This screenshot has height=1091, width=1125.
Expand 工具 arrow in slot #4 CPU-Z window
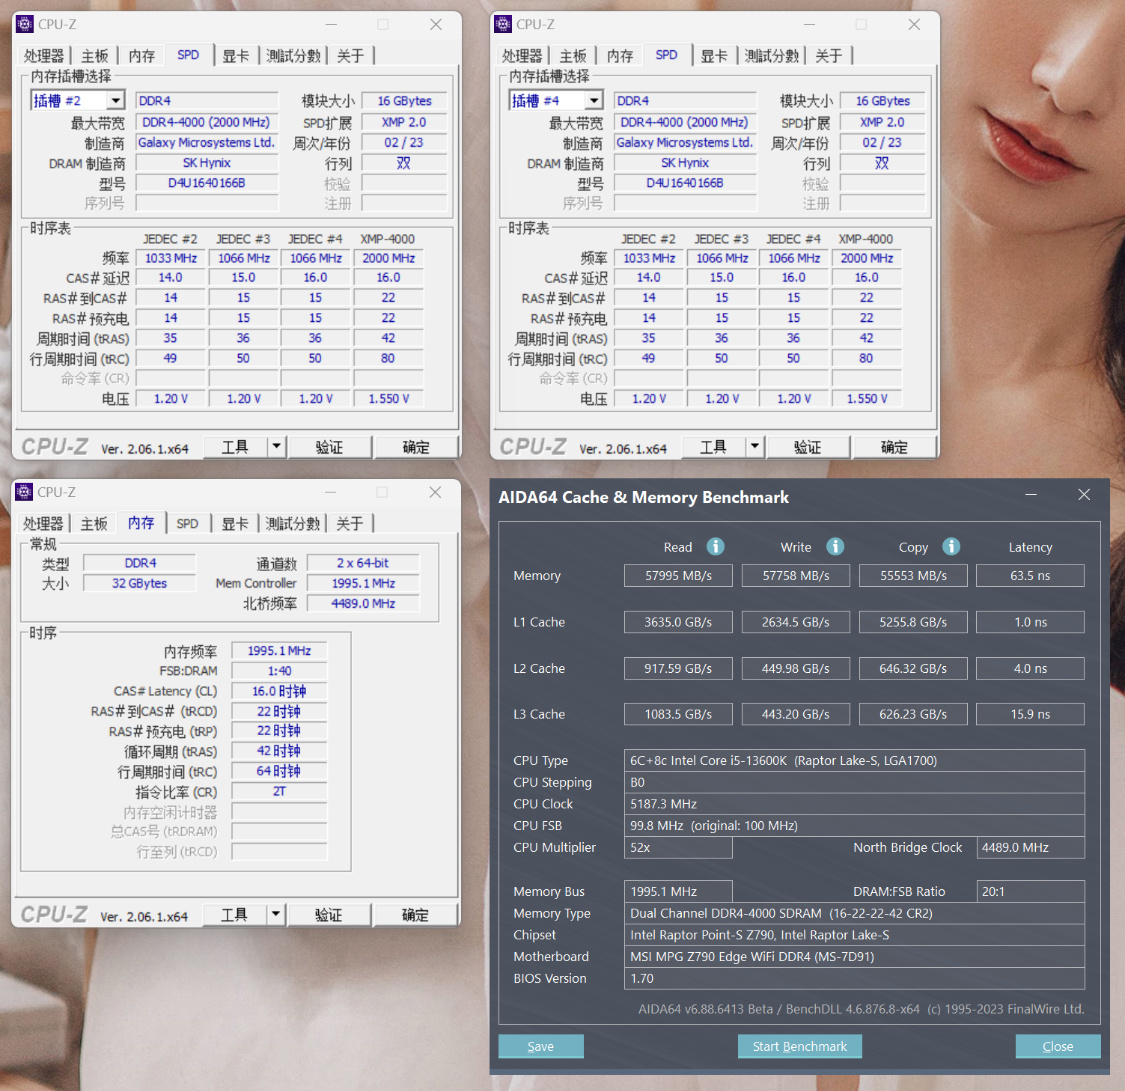point(755,447)
